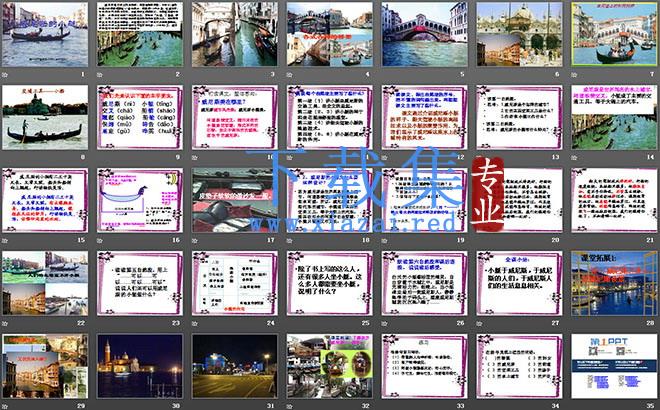
Task: Select slide 25 with large bold question text
Action: (330, 283)
